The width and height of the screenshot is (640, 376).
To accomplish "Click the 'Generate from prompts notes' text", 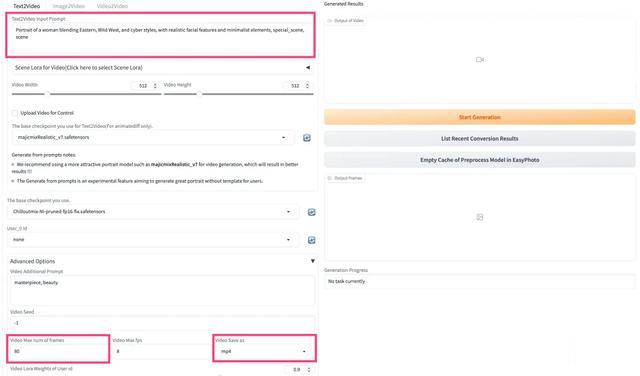I will click(x=44, y=155).
